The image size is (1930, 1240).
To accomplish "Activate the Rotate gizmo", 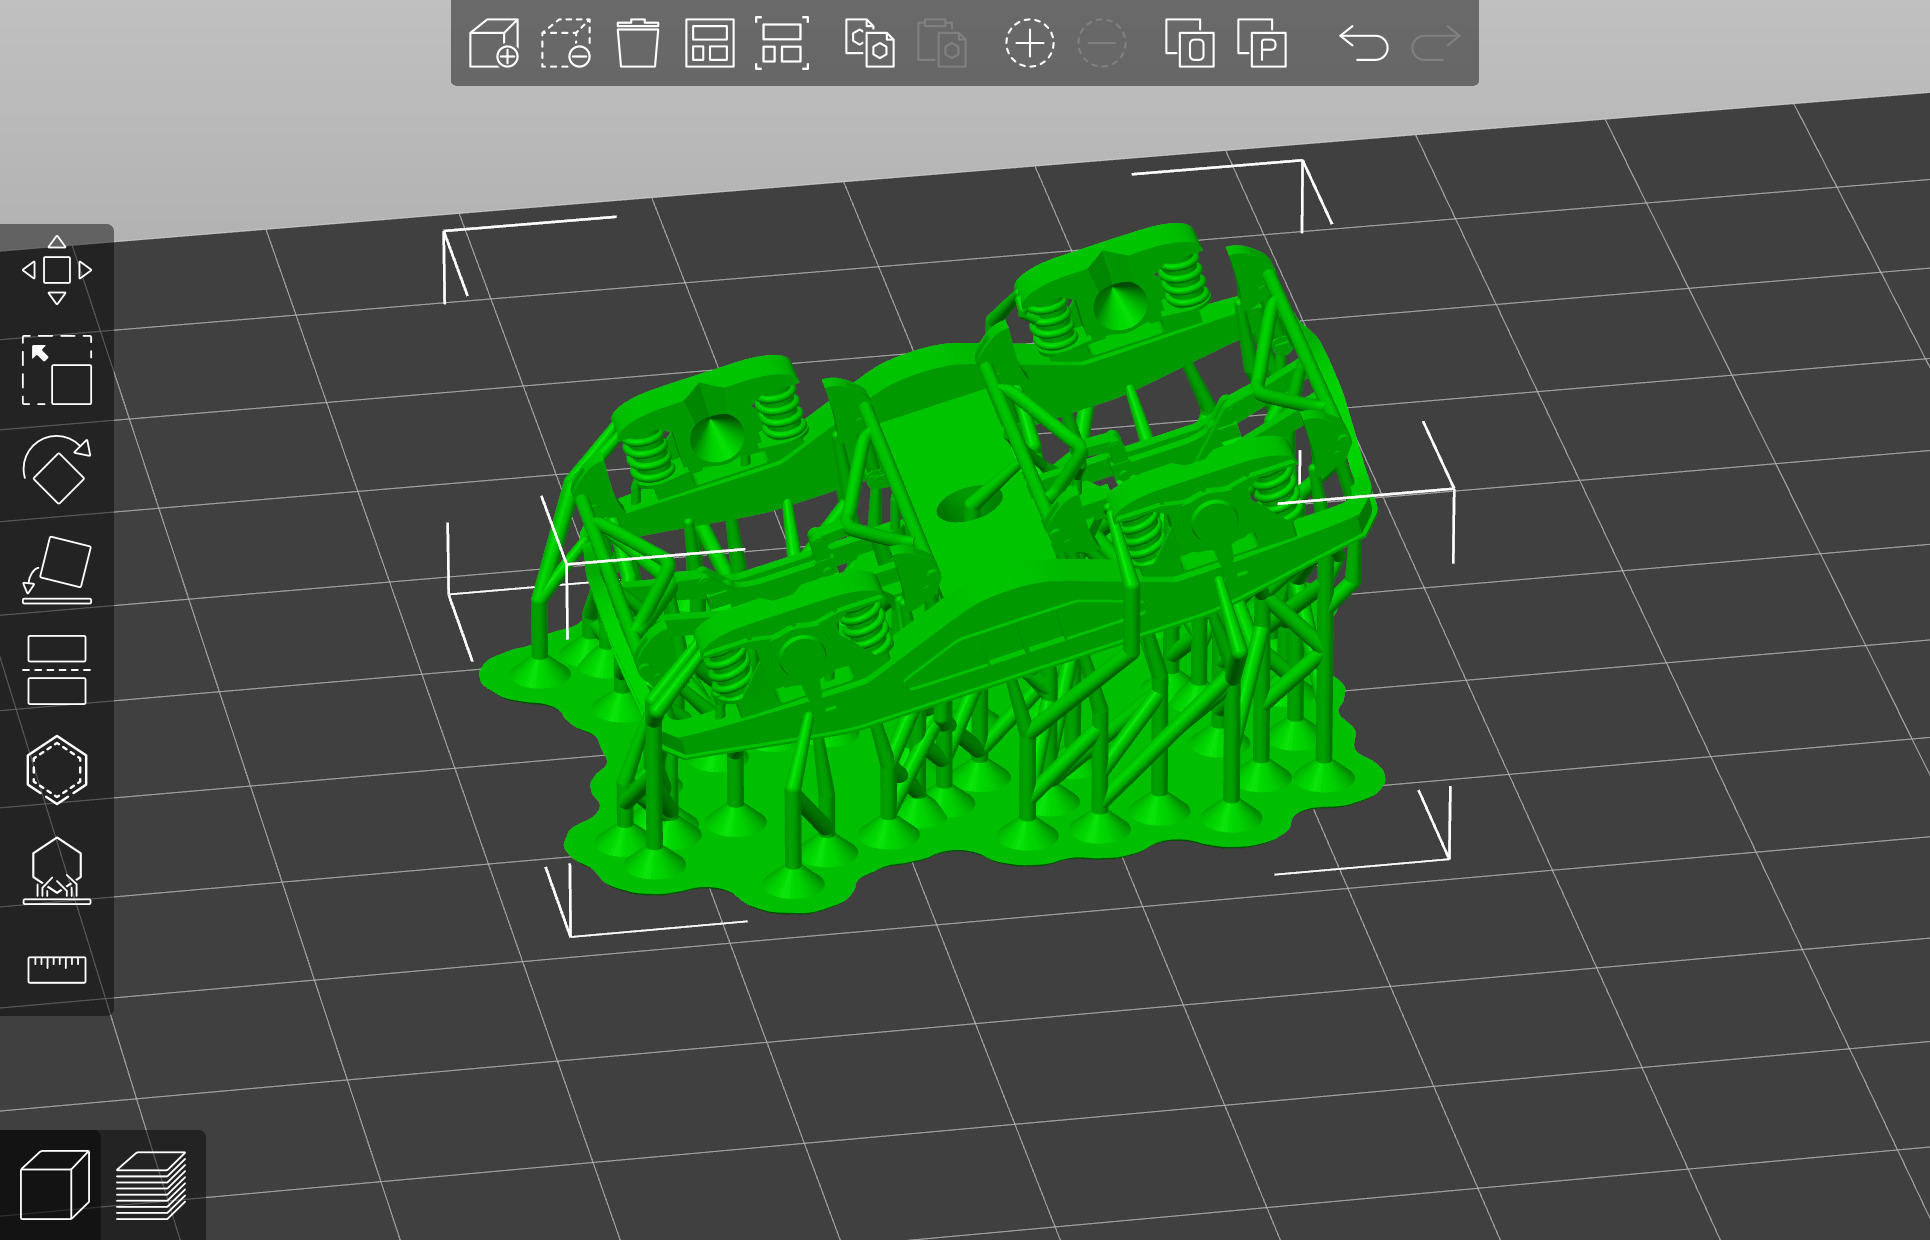I will click(57, 470).
